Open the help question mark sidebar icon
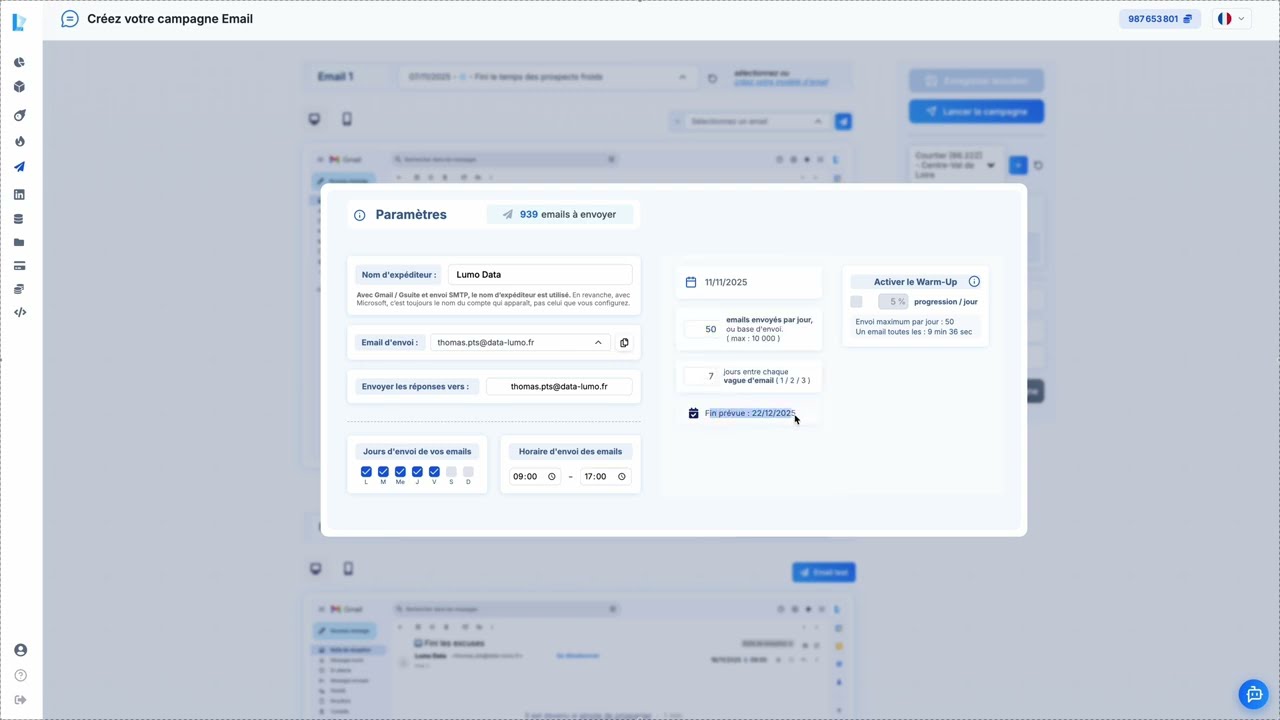Image resolution: width=1280 pixels, height=720 pixels. [20, 675]
